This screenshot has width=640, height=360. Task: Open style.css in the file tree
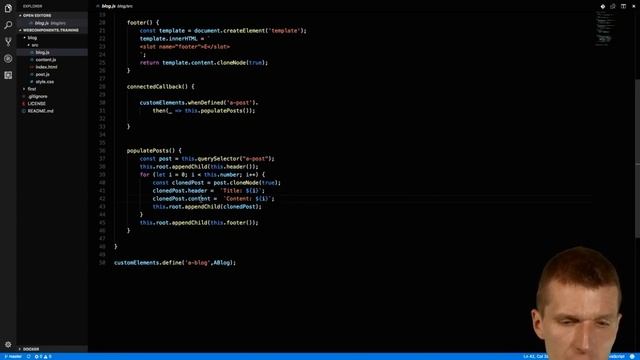tap(52, 82)
